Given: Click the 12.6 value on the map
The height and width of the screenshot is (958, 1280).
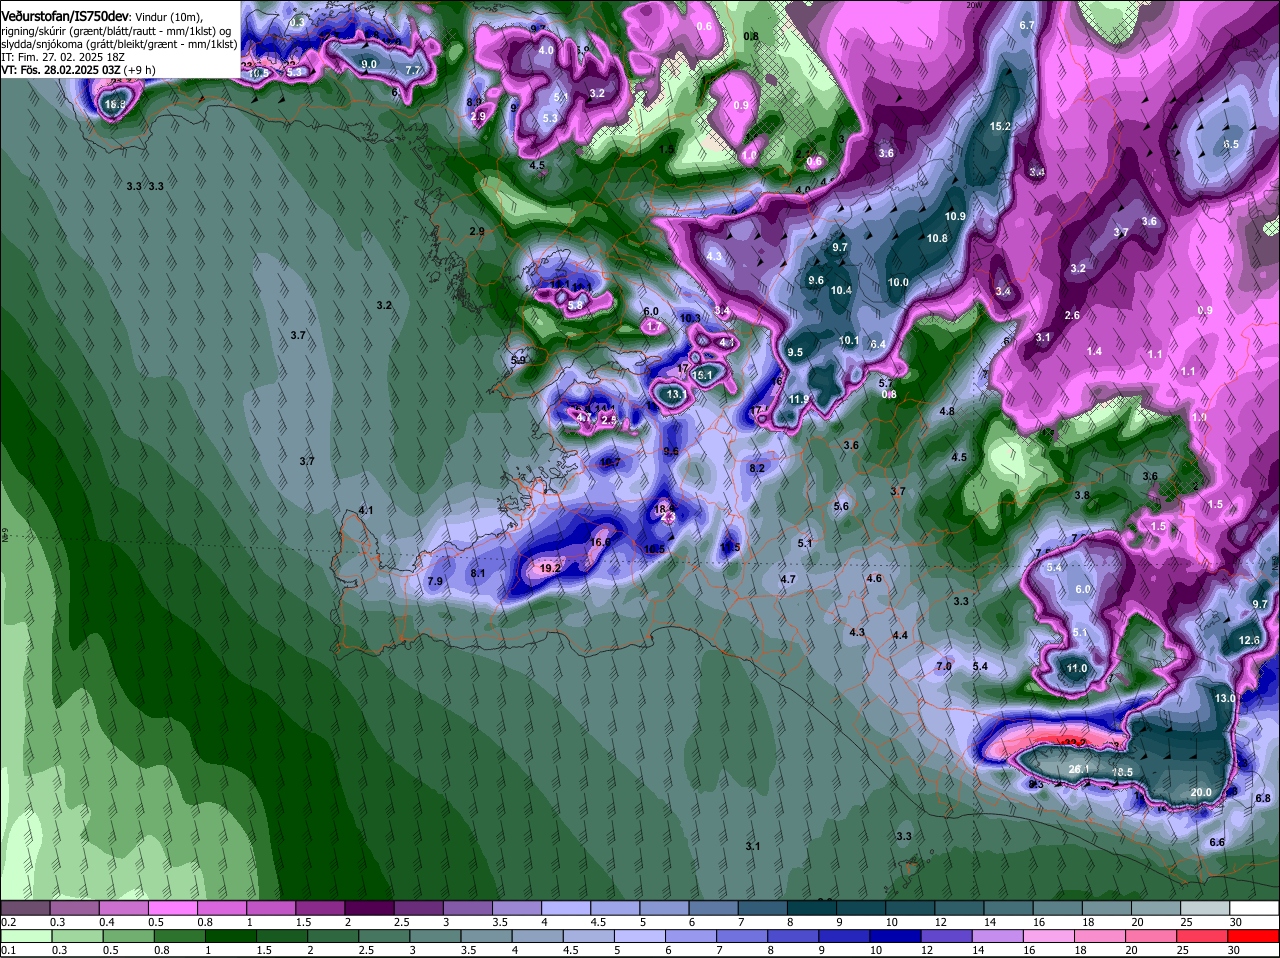Looking at the screenshot, I should pos(1249,640).
